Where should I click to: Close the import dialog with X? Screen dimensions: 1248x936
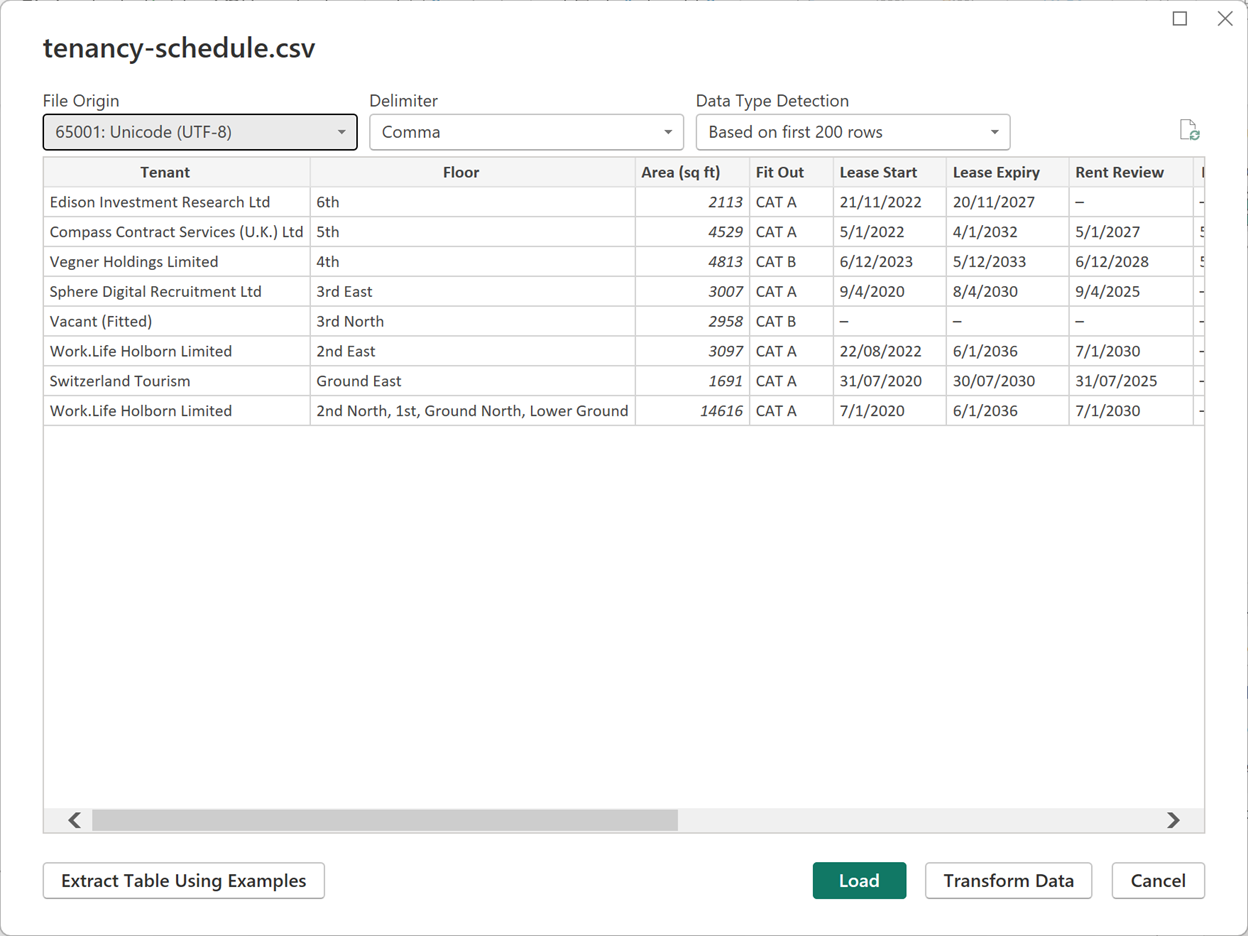click(1225, 19)
